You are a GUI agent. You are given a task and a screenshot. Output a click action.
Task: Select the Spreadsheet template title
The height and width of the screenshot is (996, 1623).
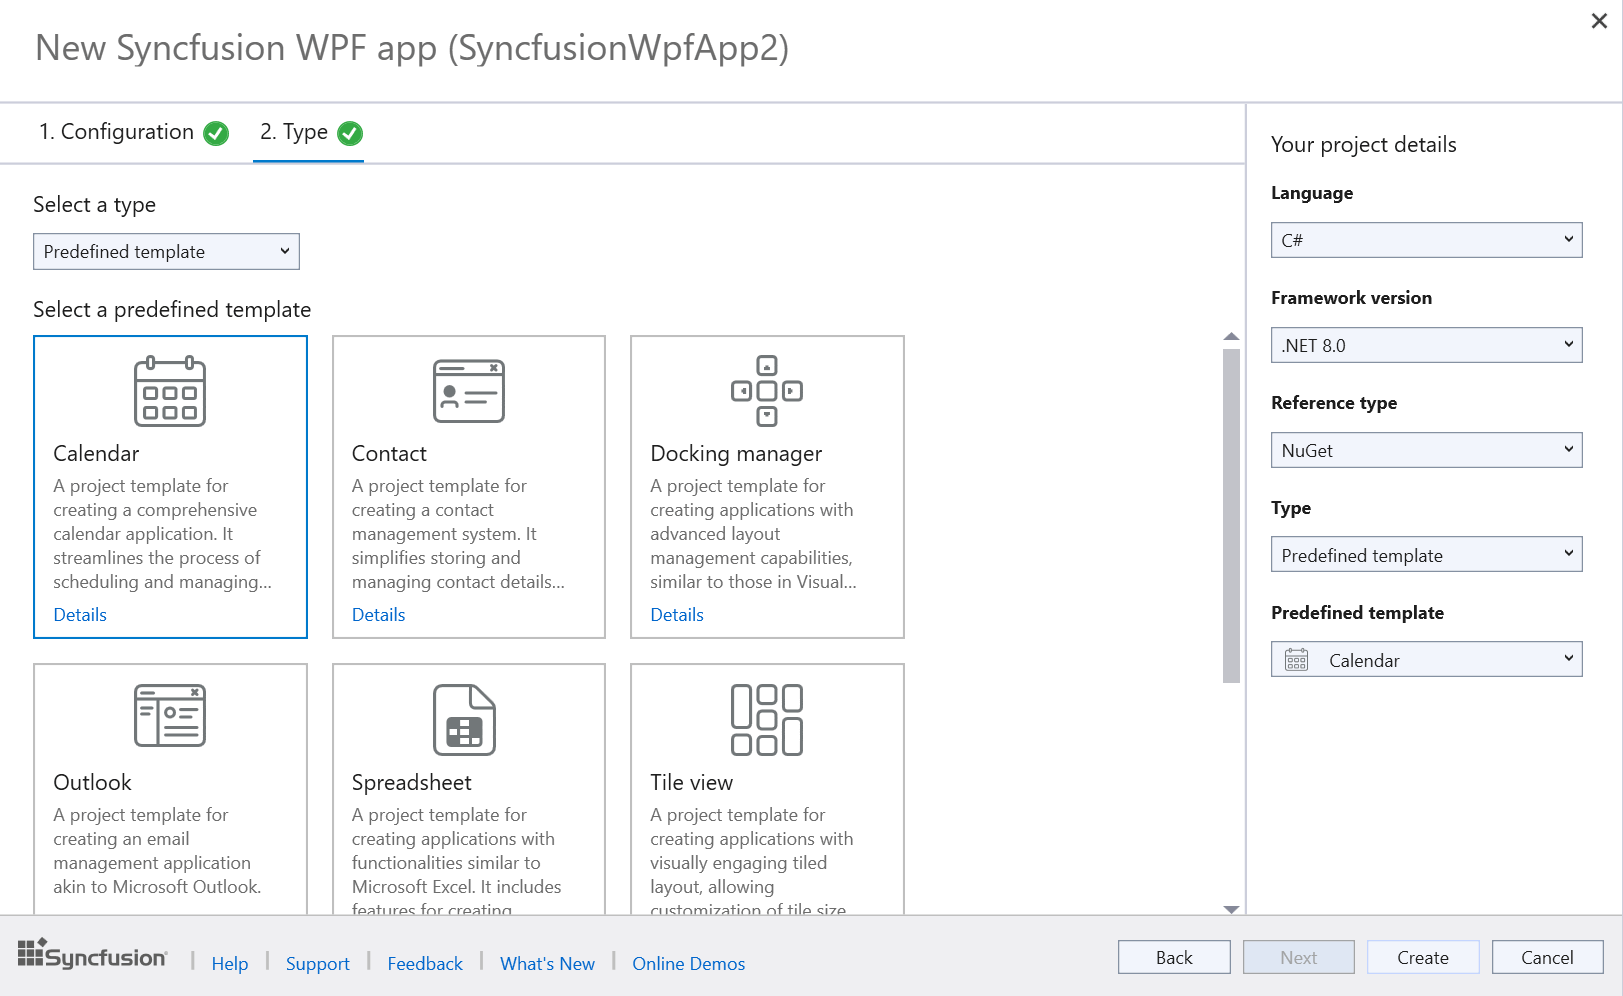click(411, 783)
